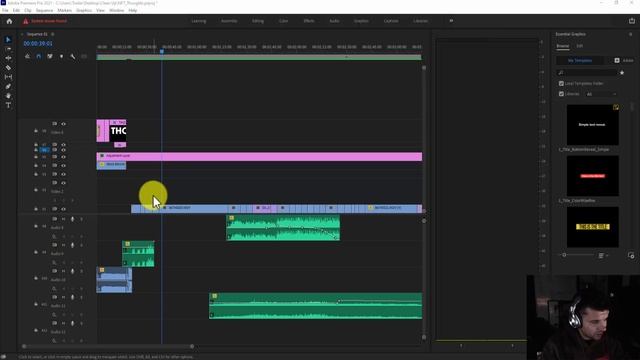Toggle insert sequences as nests button

(27, 56)
